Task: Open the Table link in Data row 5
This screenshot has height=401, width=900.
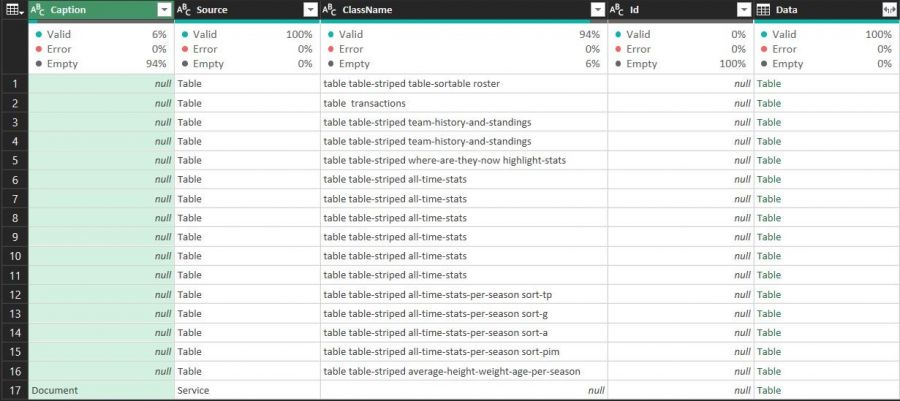Action: [769, 160]
